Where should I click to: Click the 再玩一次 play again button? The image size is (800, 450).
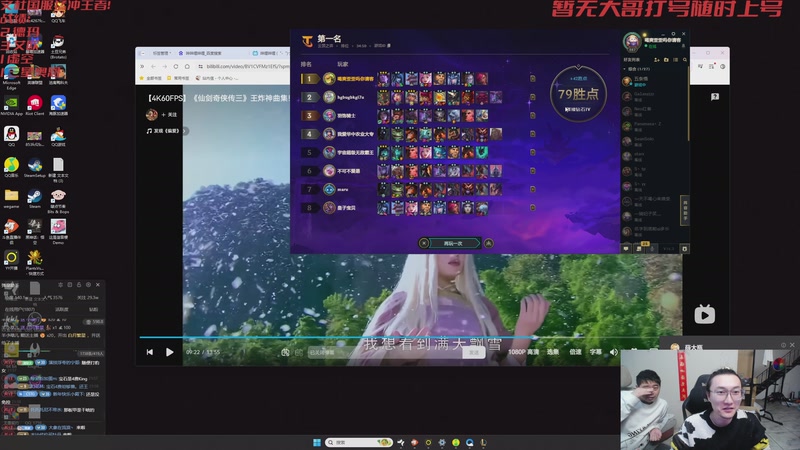[x=453, y=243]
